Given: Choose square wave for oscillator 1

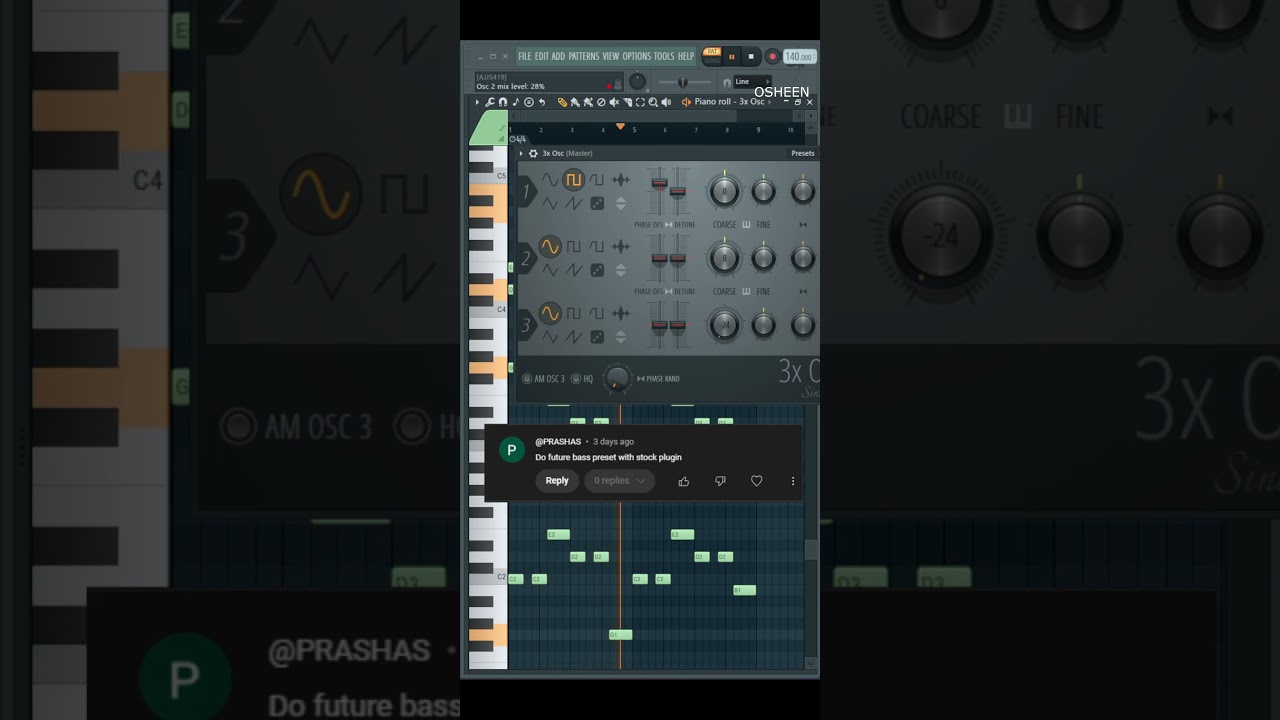Looking at the screenshot, I should click(x=573, y=180).
